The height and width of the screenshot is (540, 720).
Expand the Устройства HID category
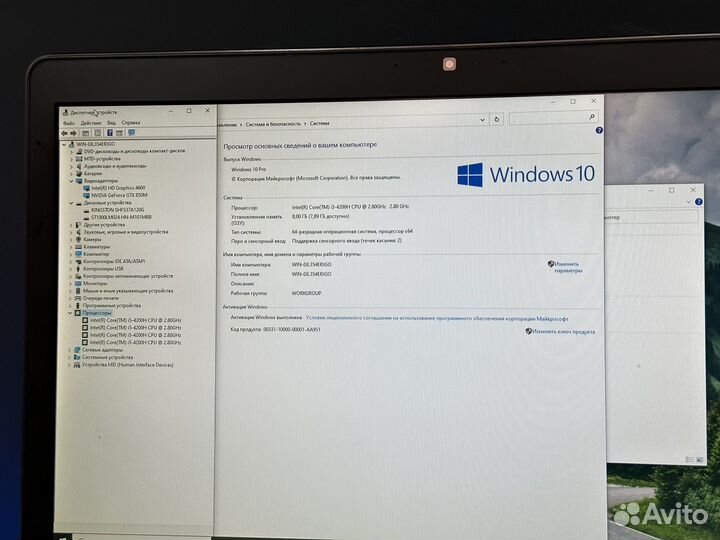pyautogui.click(x=70, y=365)
